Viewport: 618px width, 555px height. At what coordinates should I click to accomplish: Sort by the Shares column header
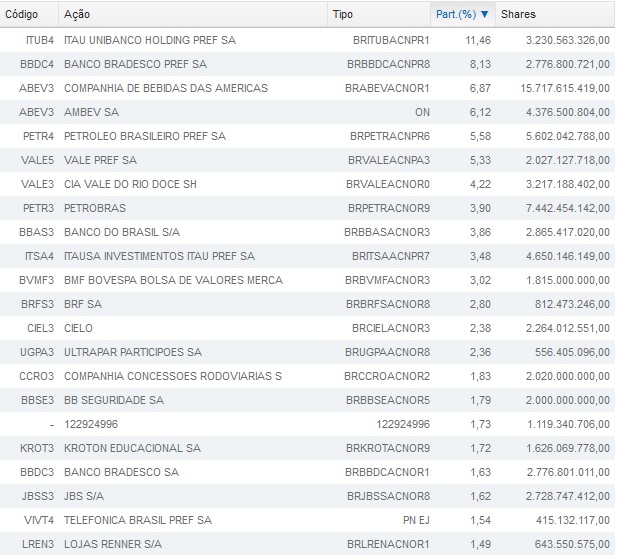point(518,14)
